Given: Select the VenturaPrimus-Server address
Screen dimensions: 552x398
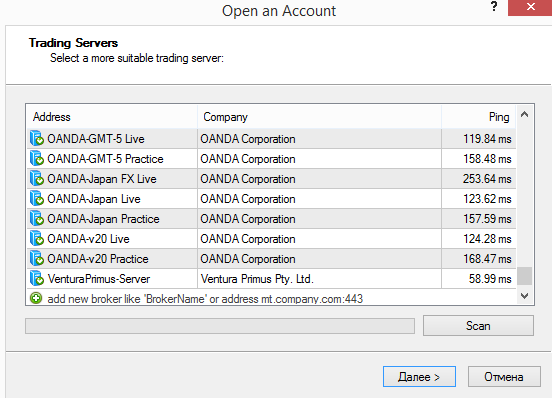Looking at the screenshot, I should coord(99,279).
